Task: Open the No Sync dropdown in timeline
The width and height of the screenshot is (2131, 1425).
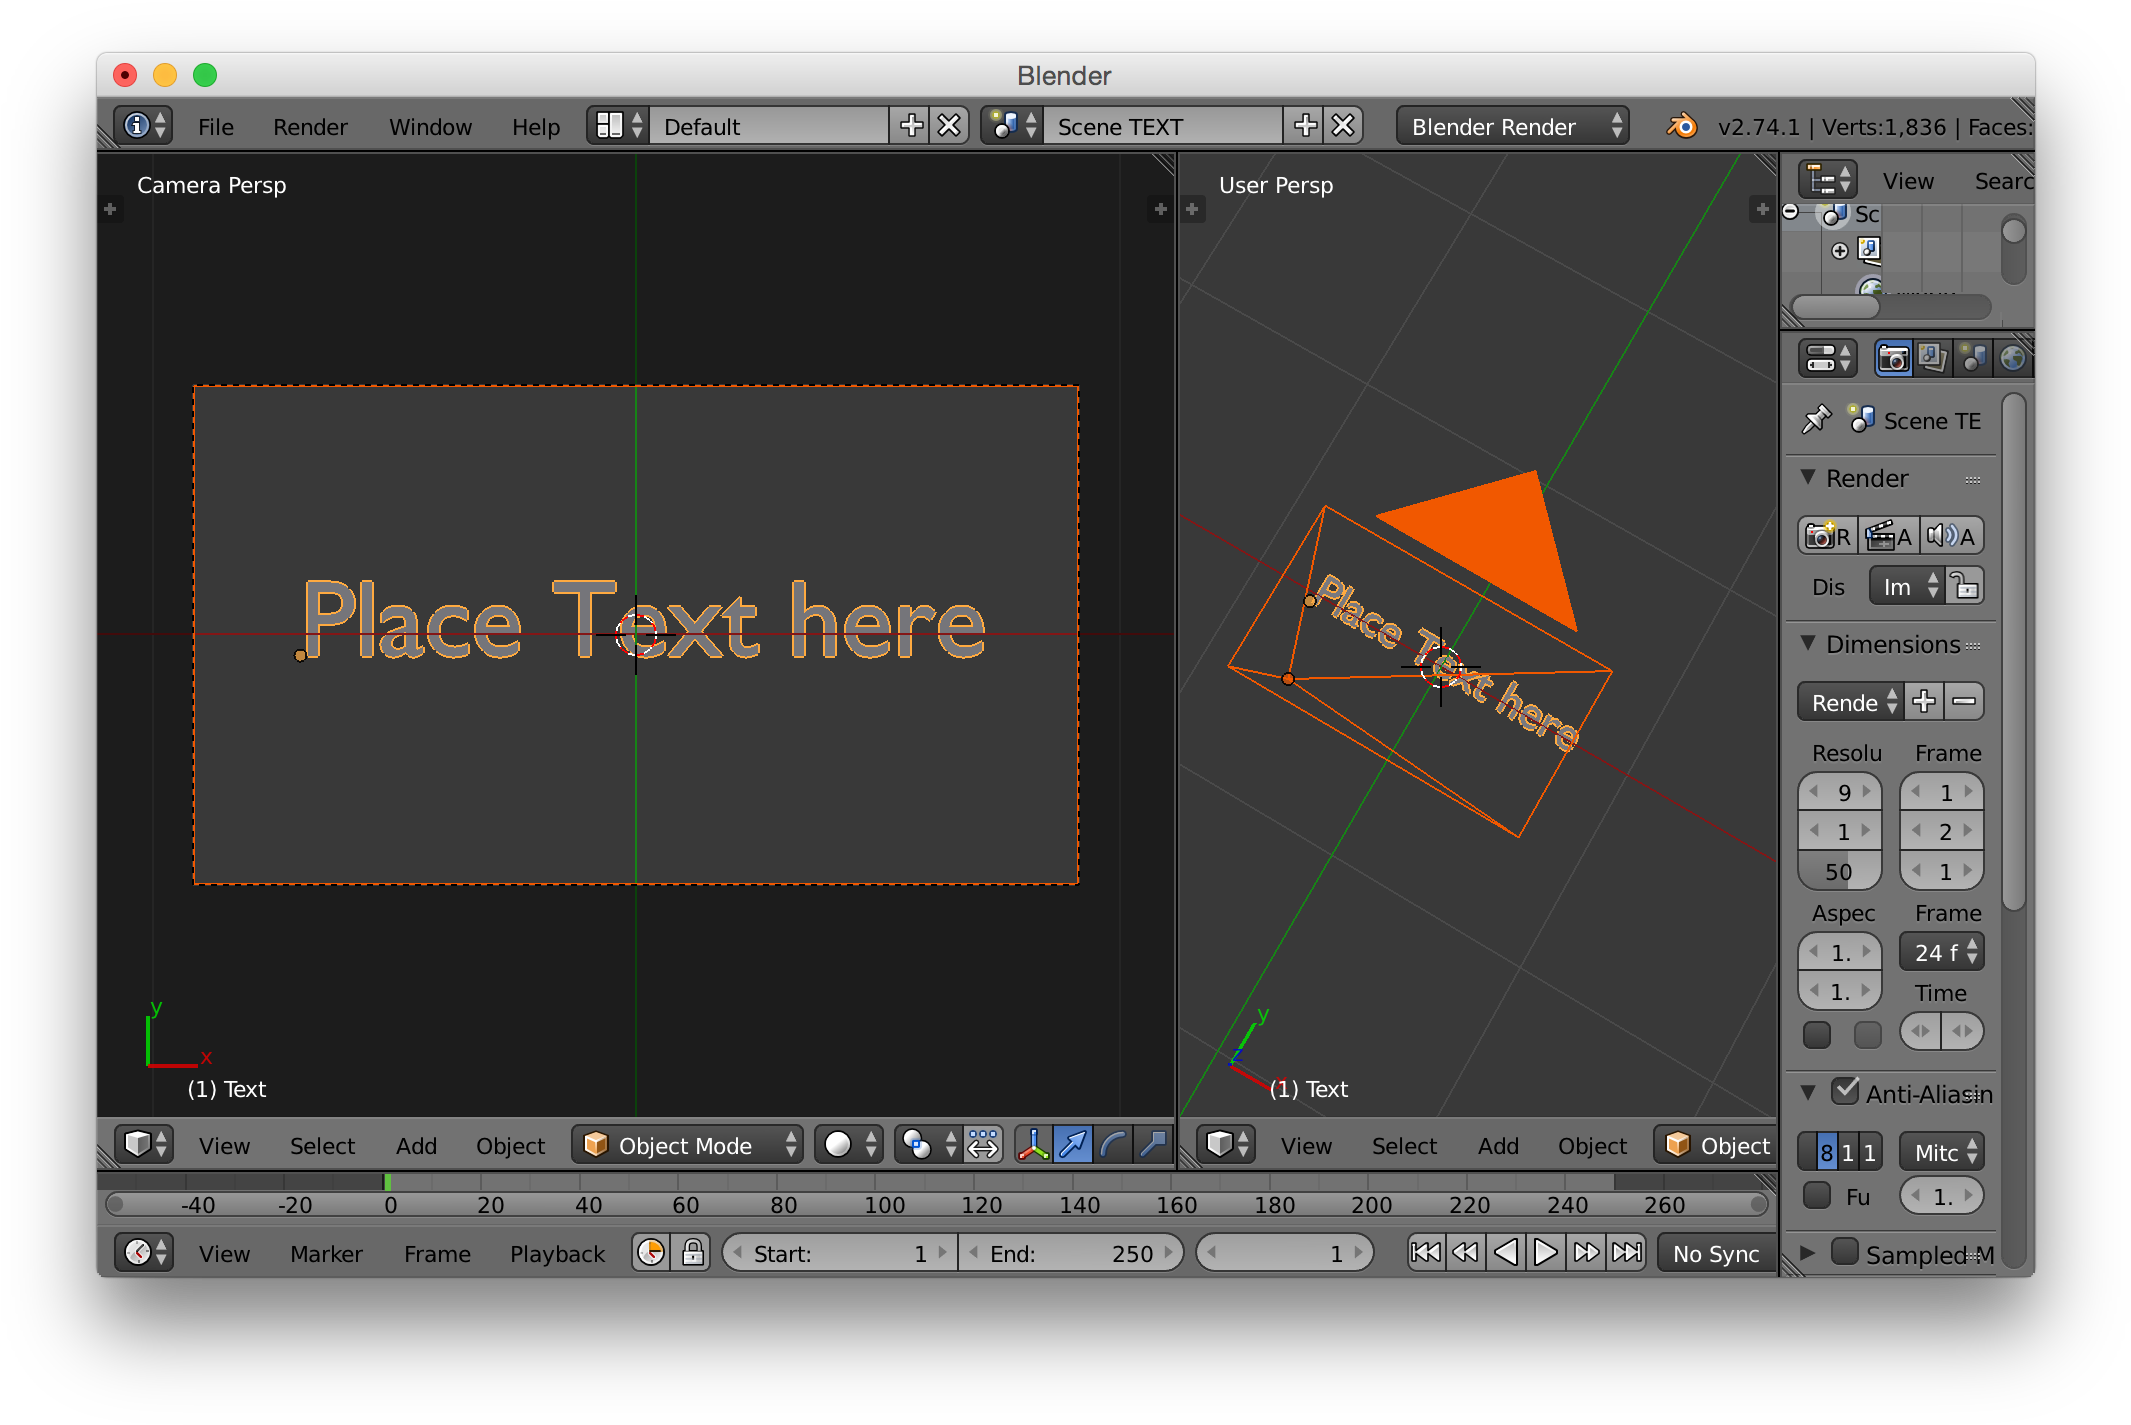Action: (1716, 1252)
